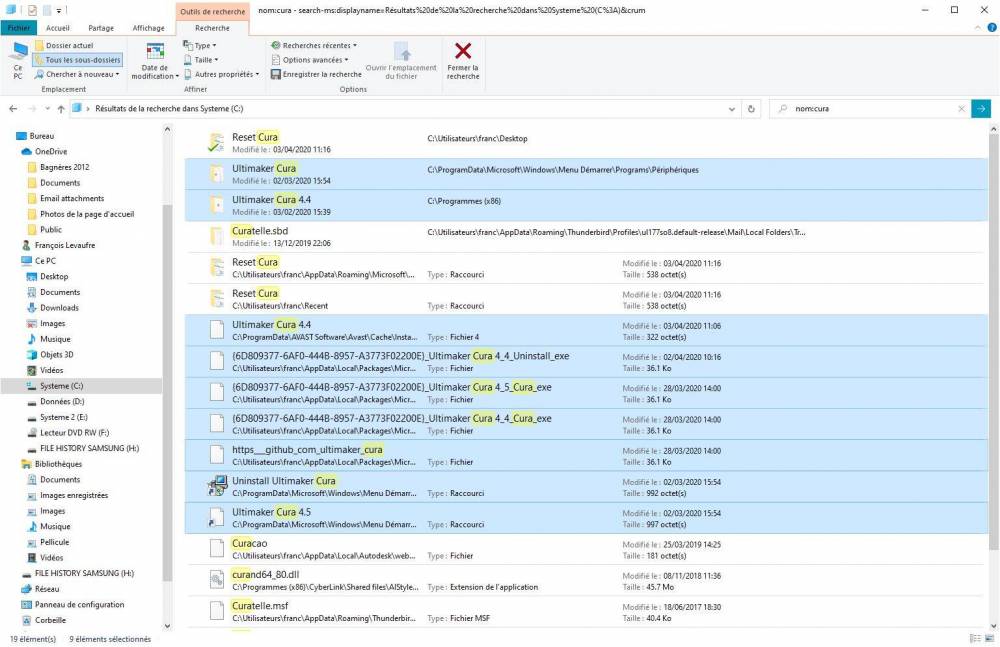Click the Curatelle.sbd file icon
The width and height of the screenshot is (1000, 647).
[x=217, y=236]
